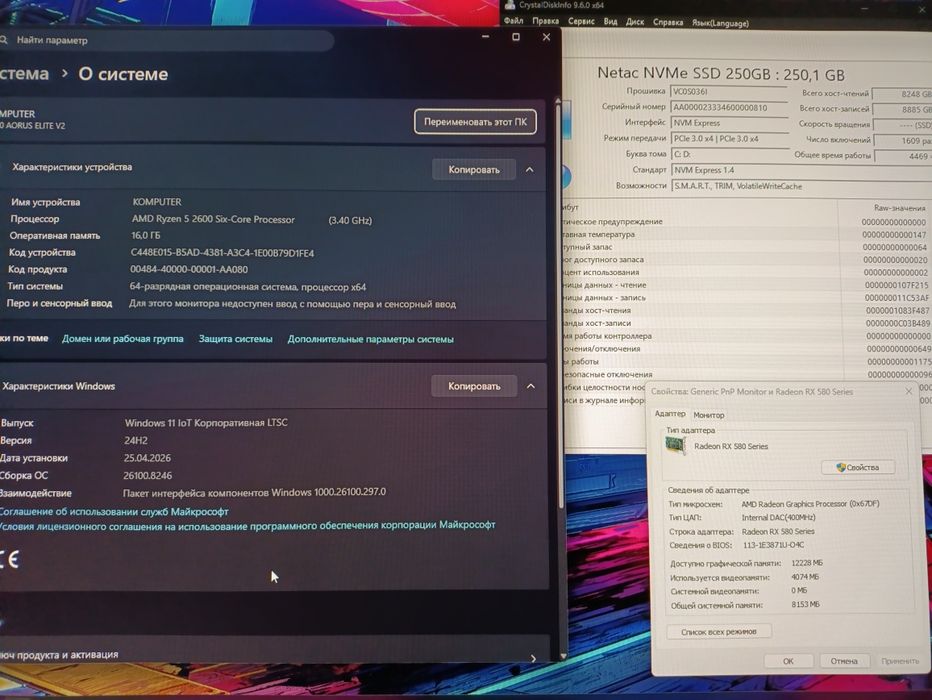
Task: Open the Файл menu in CrystalDiskInfo
Action: click(514, 21)
